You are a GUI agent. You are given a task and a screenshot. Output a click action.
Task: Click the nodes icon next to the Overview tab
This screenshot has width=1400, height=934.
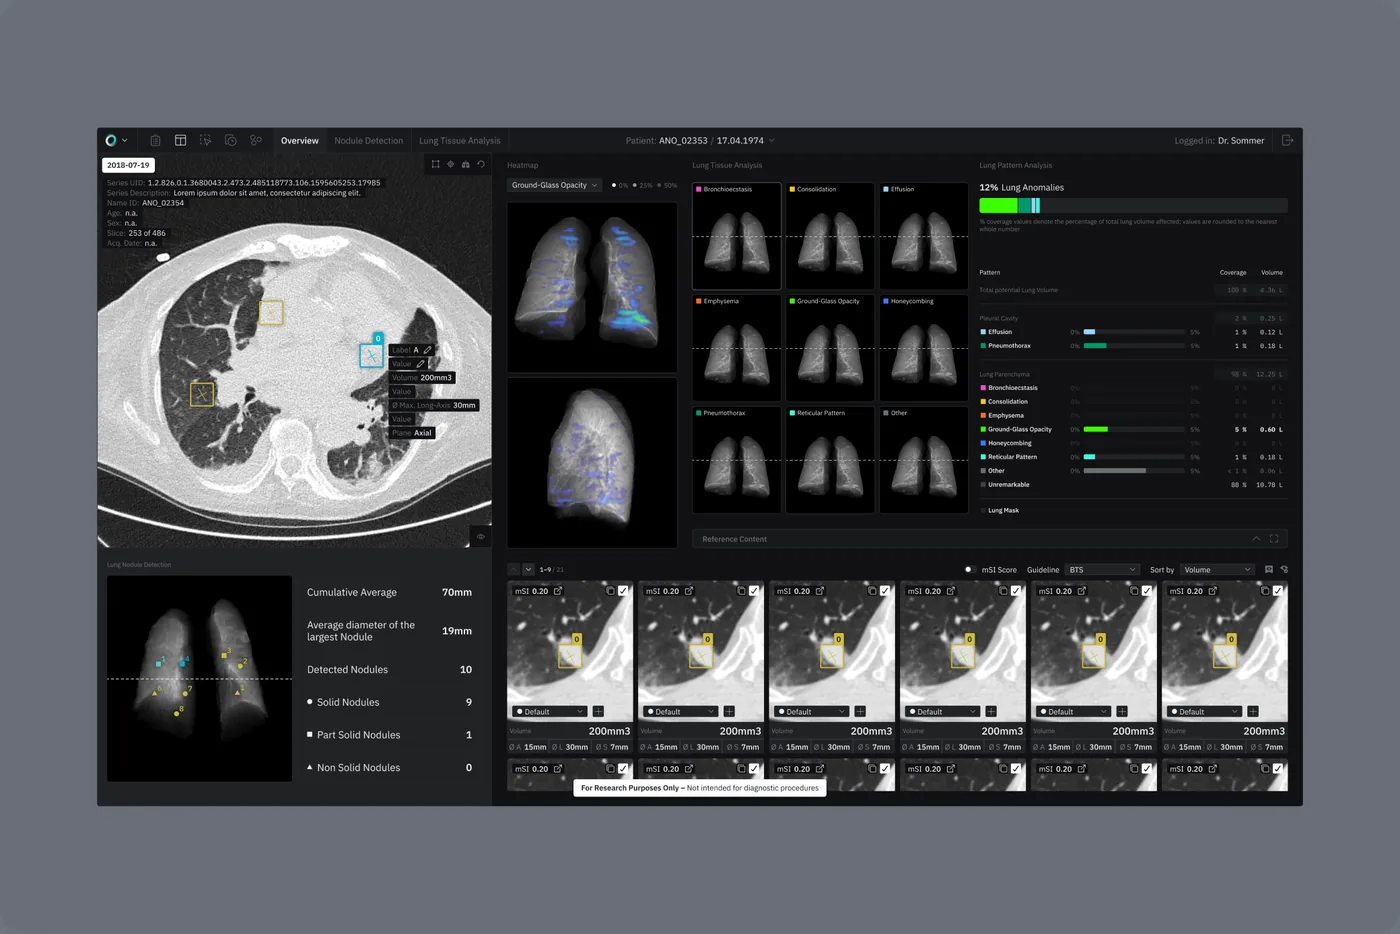click(256, 140)
